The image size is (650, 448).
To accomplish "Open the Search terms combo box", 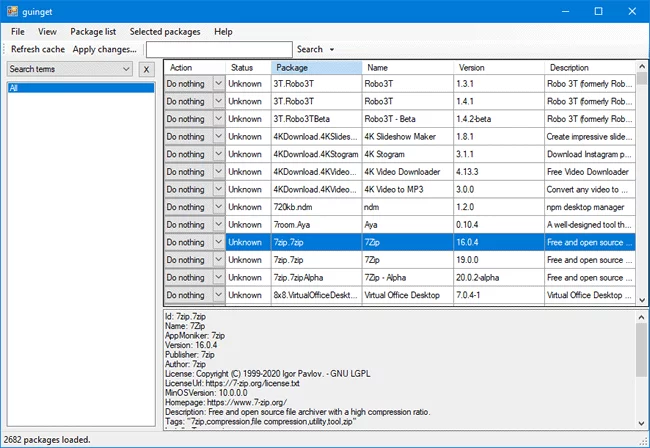I will [x=70, y=69].
